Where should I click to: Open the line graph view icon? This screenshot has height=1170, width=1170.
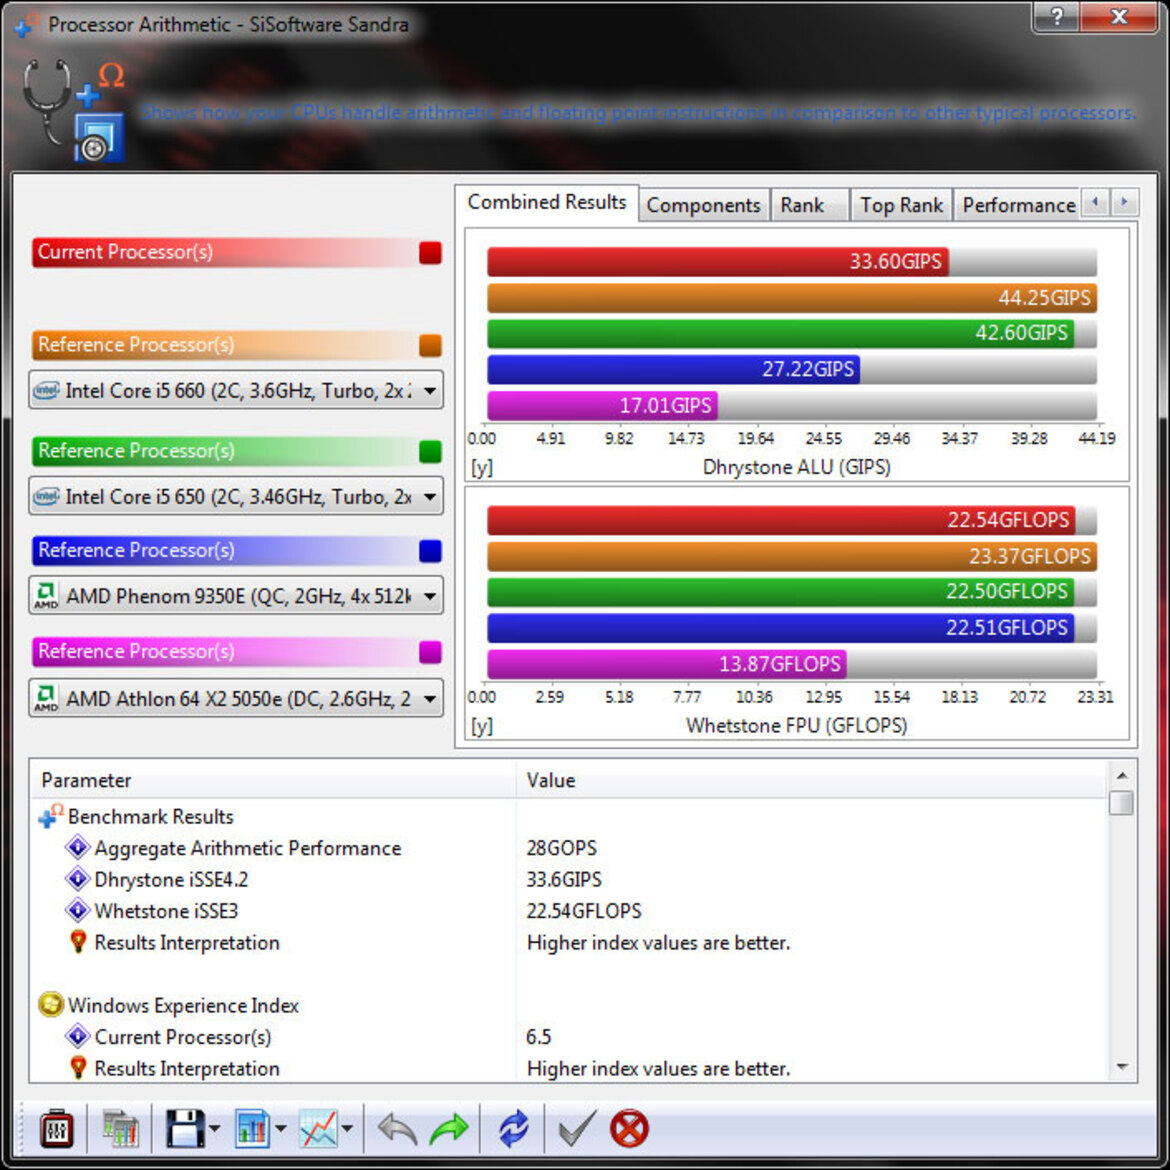[x=318, y=1127]
